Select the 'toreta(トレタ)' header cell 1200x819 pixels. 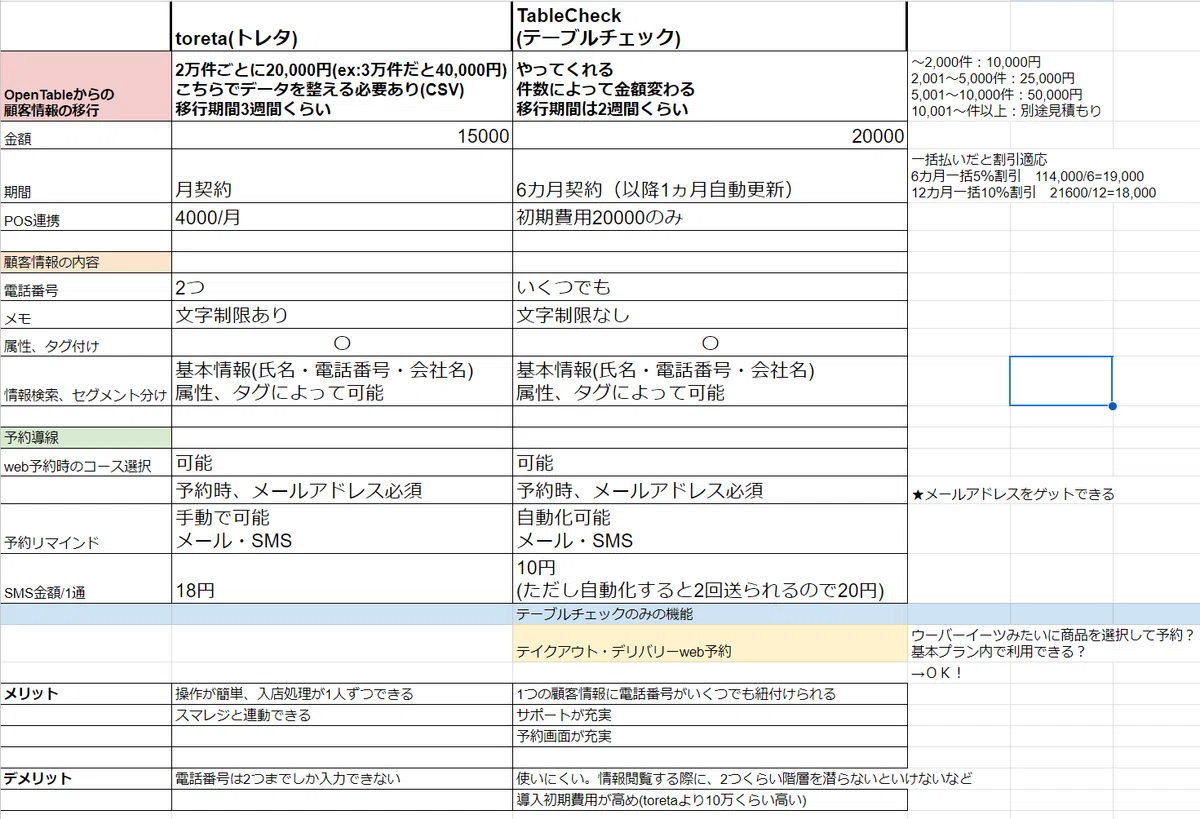click(x=341, y=26)
